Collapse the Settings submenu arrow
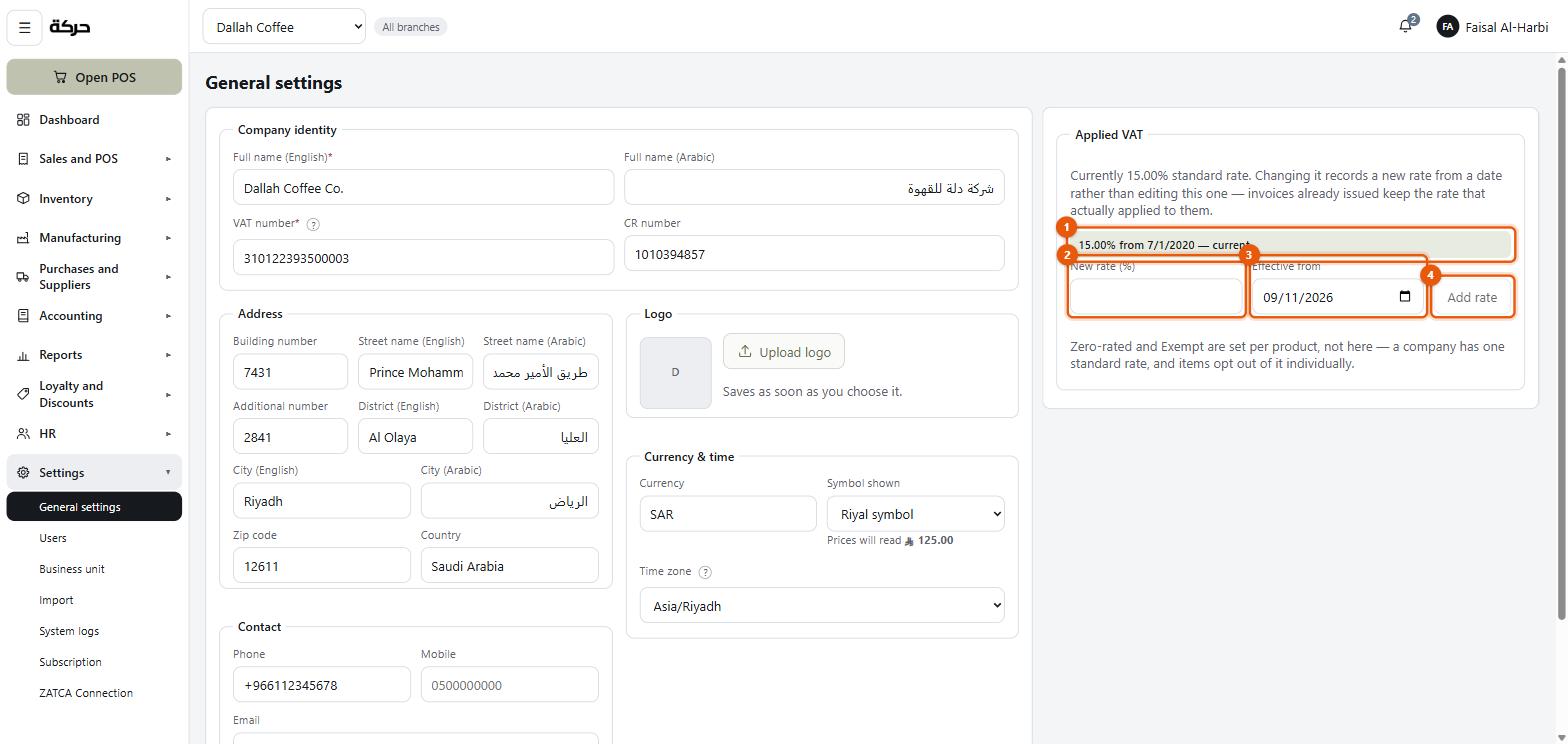Viewport: 1568px width, 744px height. tap(168, 473)
